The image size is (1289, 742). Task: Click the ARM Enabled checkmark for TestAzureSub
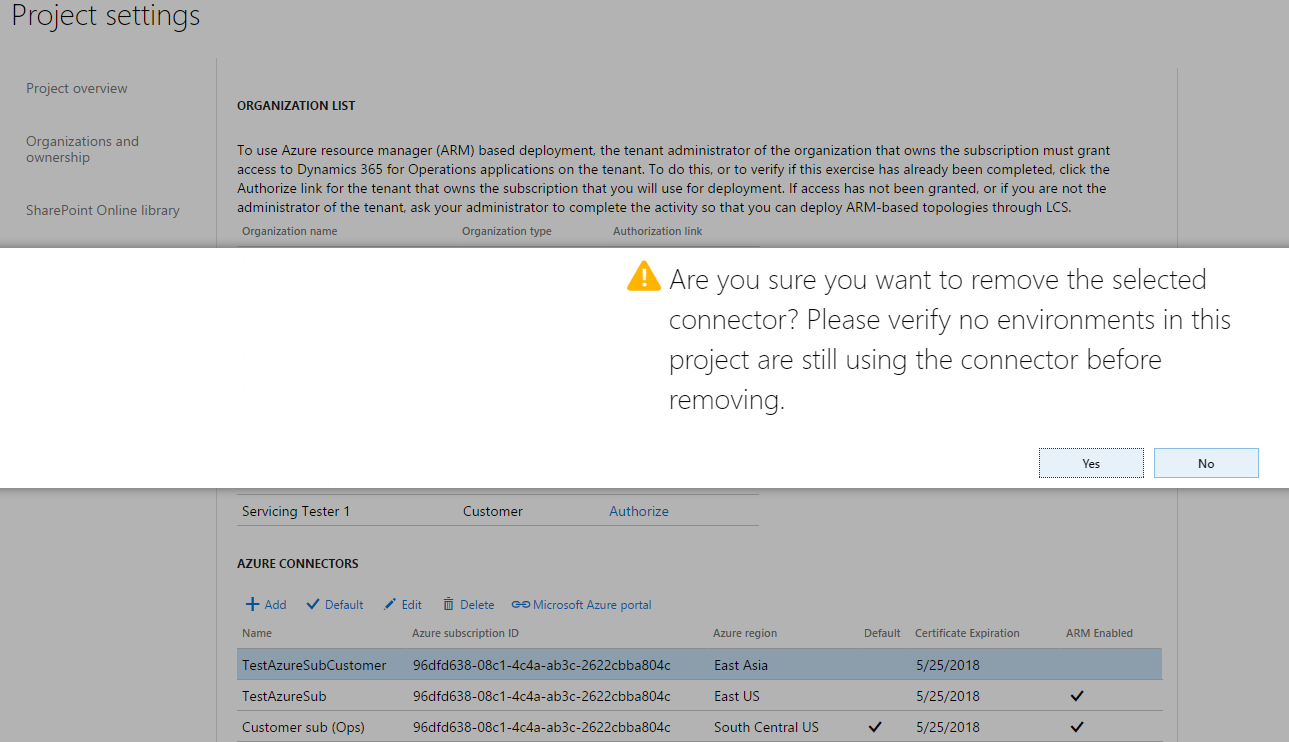(x=1077, y=696)
